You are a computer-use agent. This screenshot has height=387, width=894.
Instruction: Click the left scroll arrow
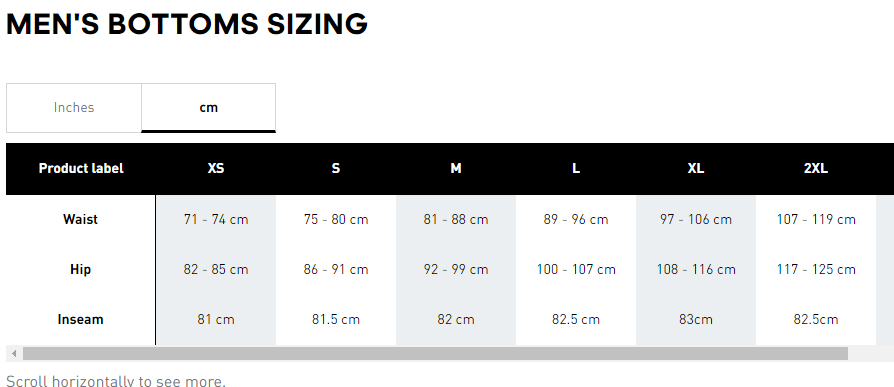[x=14, y=354]
